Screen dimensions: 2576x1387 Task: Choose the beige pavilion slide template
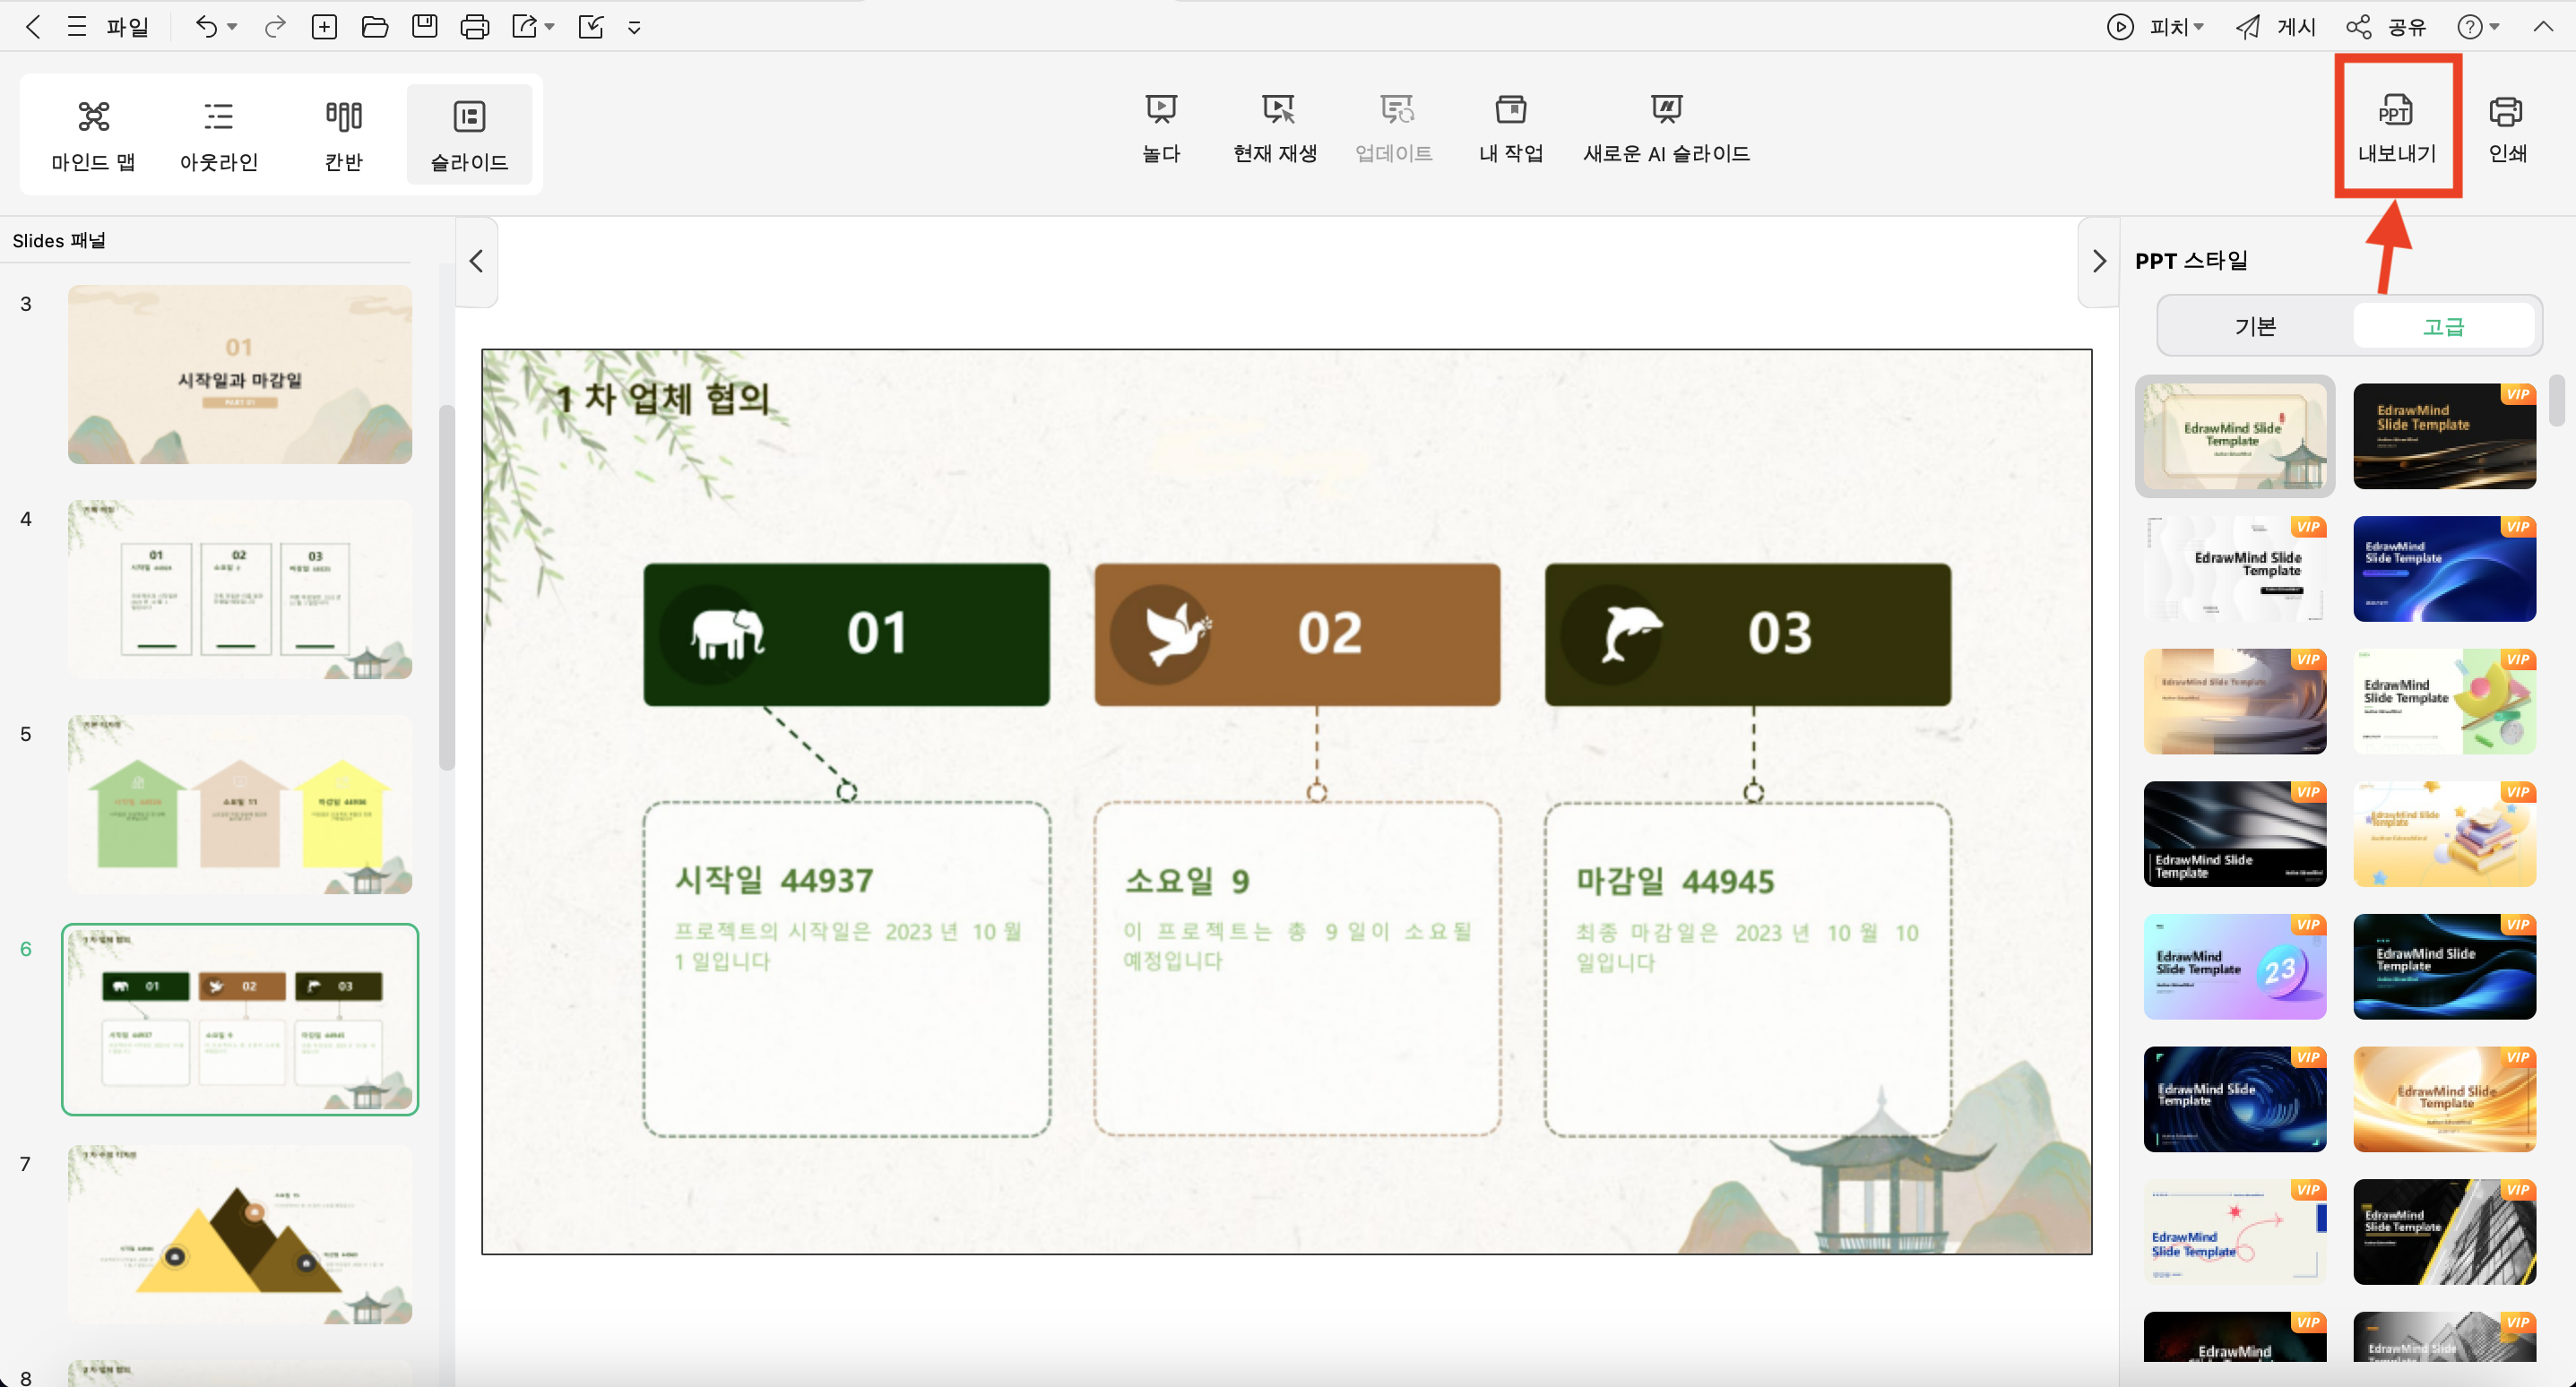coord(2235,436)
